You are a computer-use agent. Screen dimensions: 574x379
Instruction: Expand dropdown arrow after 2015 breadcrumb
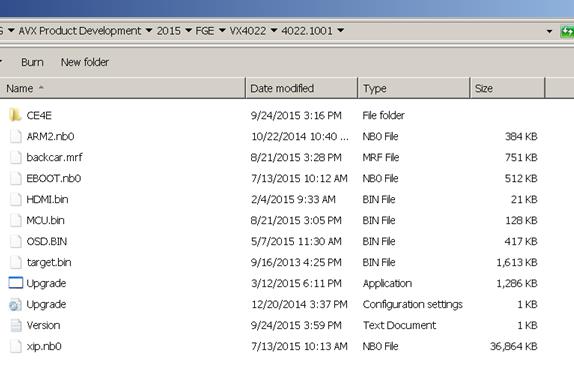pyautogui.click(x=189, y=30)
